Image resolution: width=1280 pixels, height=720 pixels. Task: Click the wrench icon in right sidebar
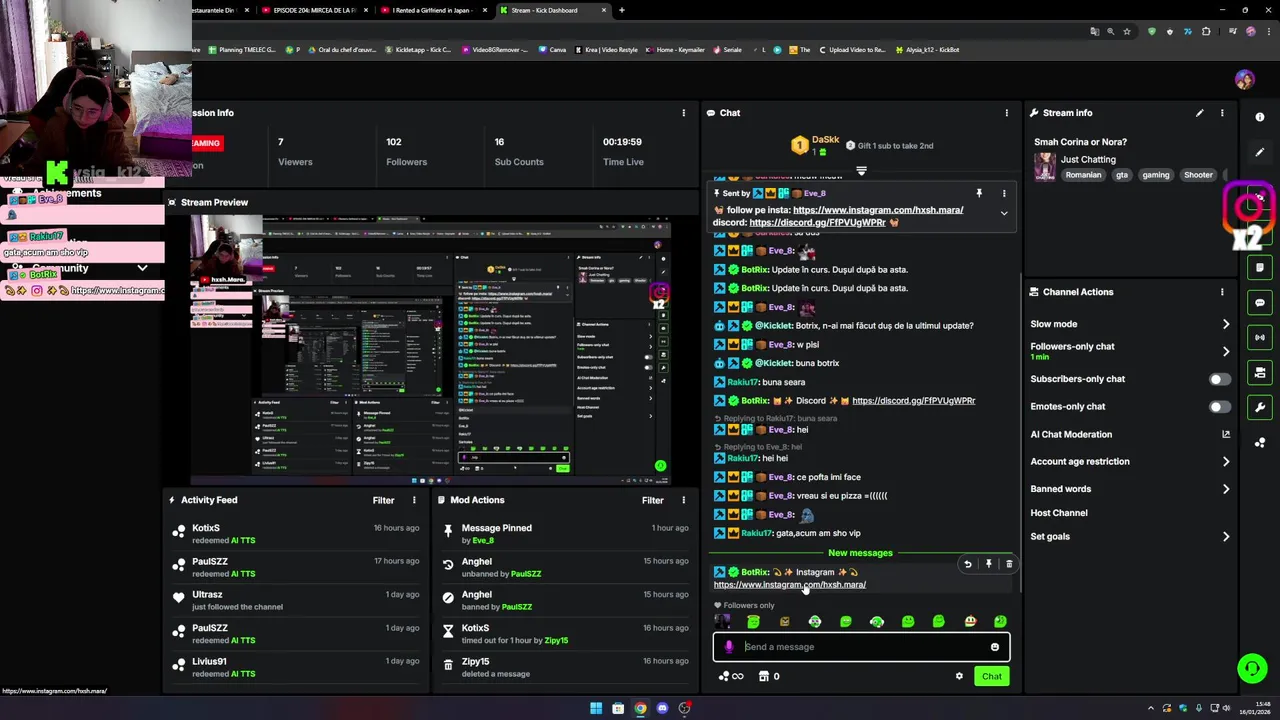pyautogui.click(x=1260, y=407)
